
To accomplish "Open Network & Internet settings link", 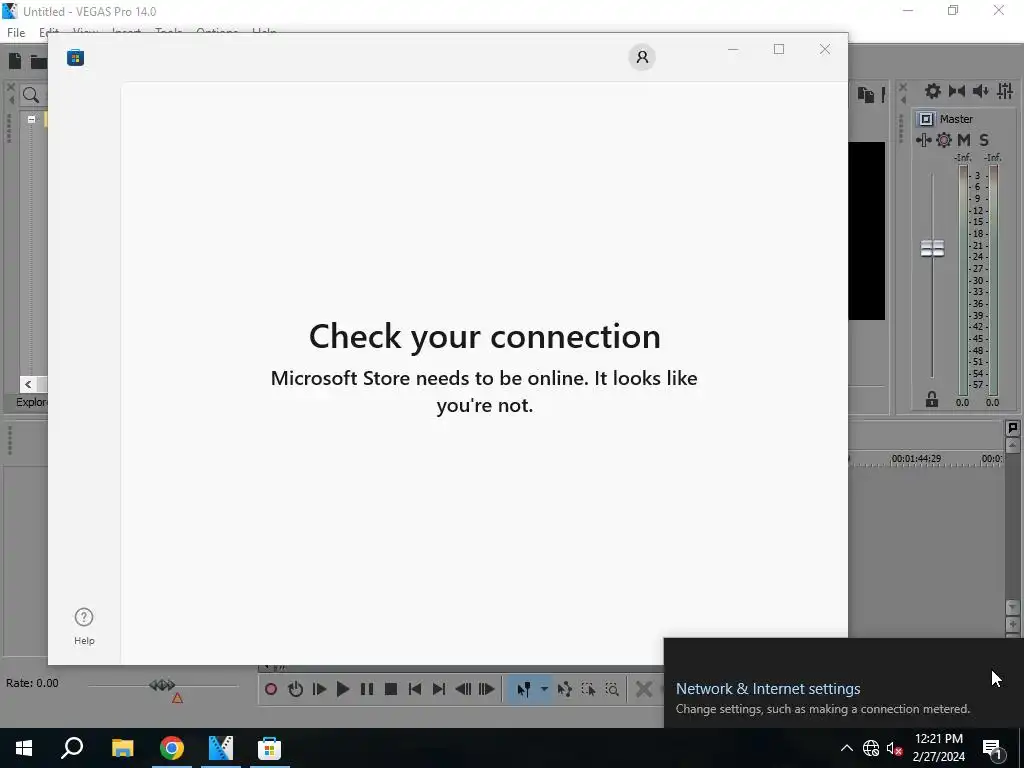I will (768, 688).
